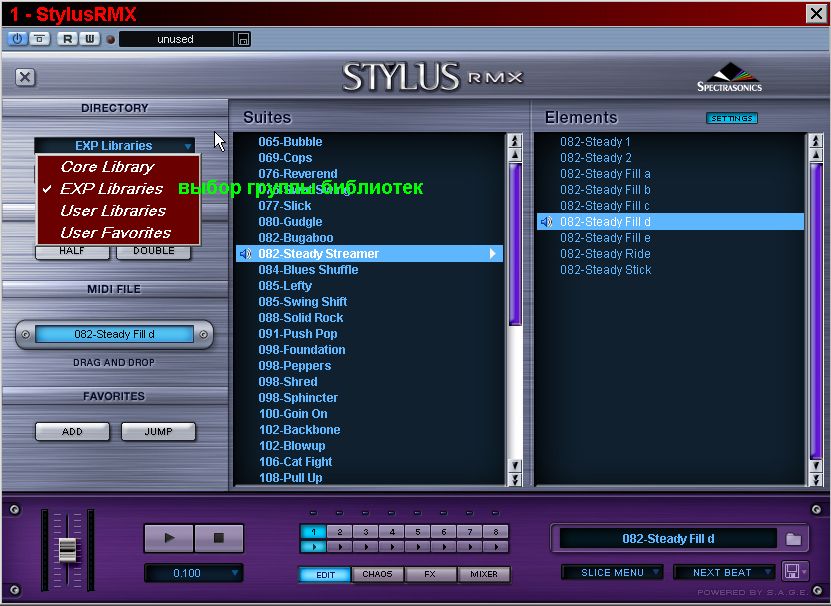
Task: Click the HALF tempo button
Action: tap(72, 251)
